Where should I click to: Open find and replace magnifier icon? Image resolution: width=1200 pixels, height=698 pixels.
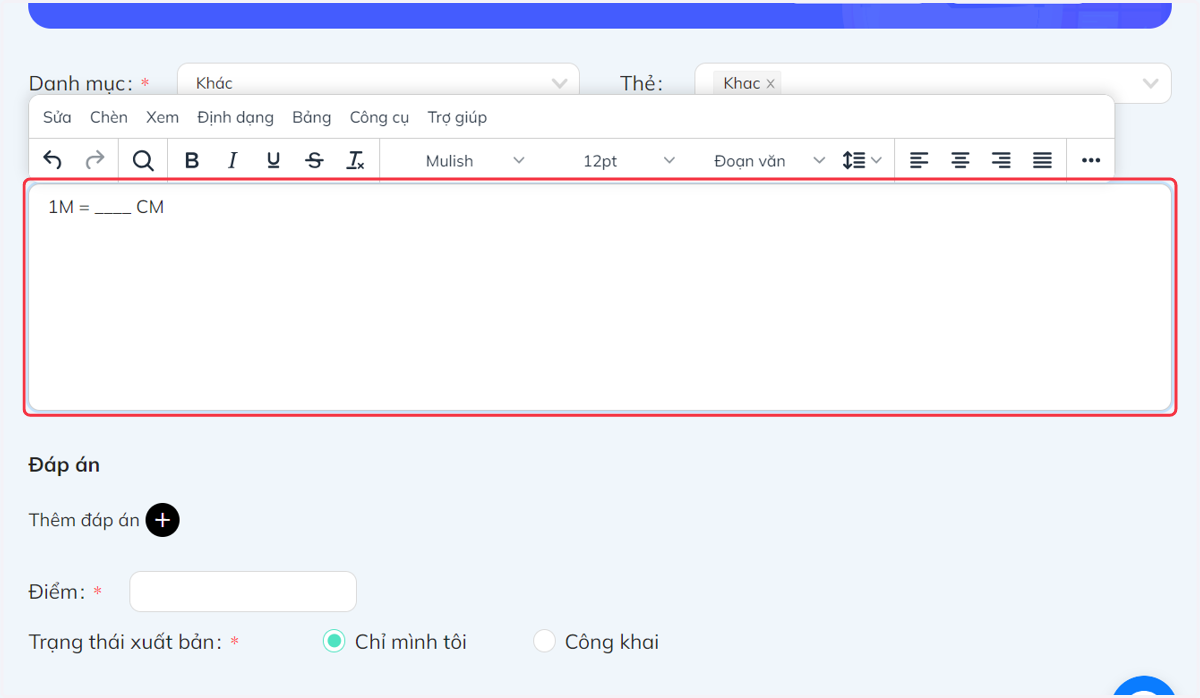(x=143, y=160)
